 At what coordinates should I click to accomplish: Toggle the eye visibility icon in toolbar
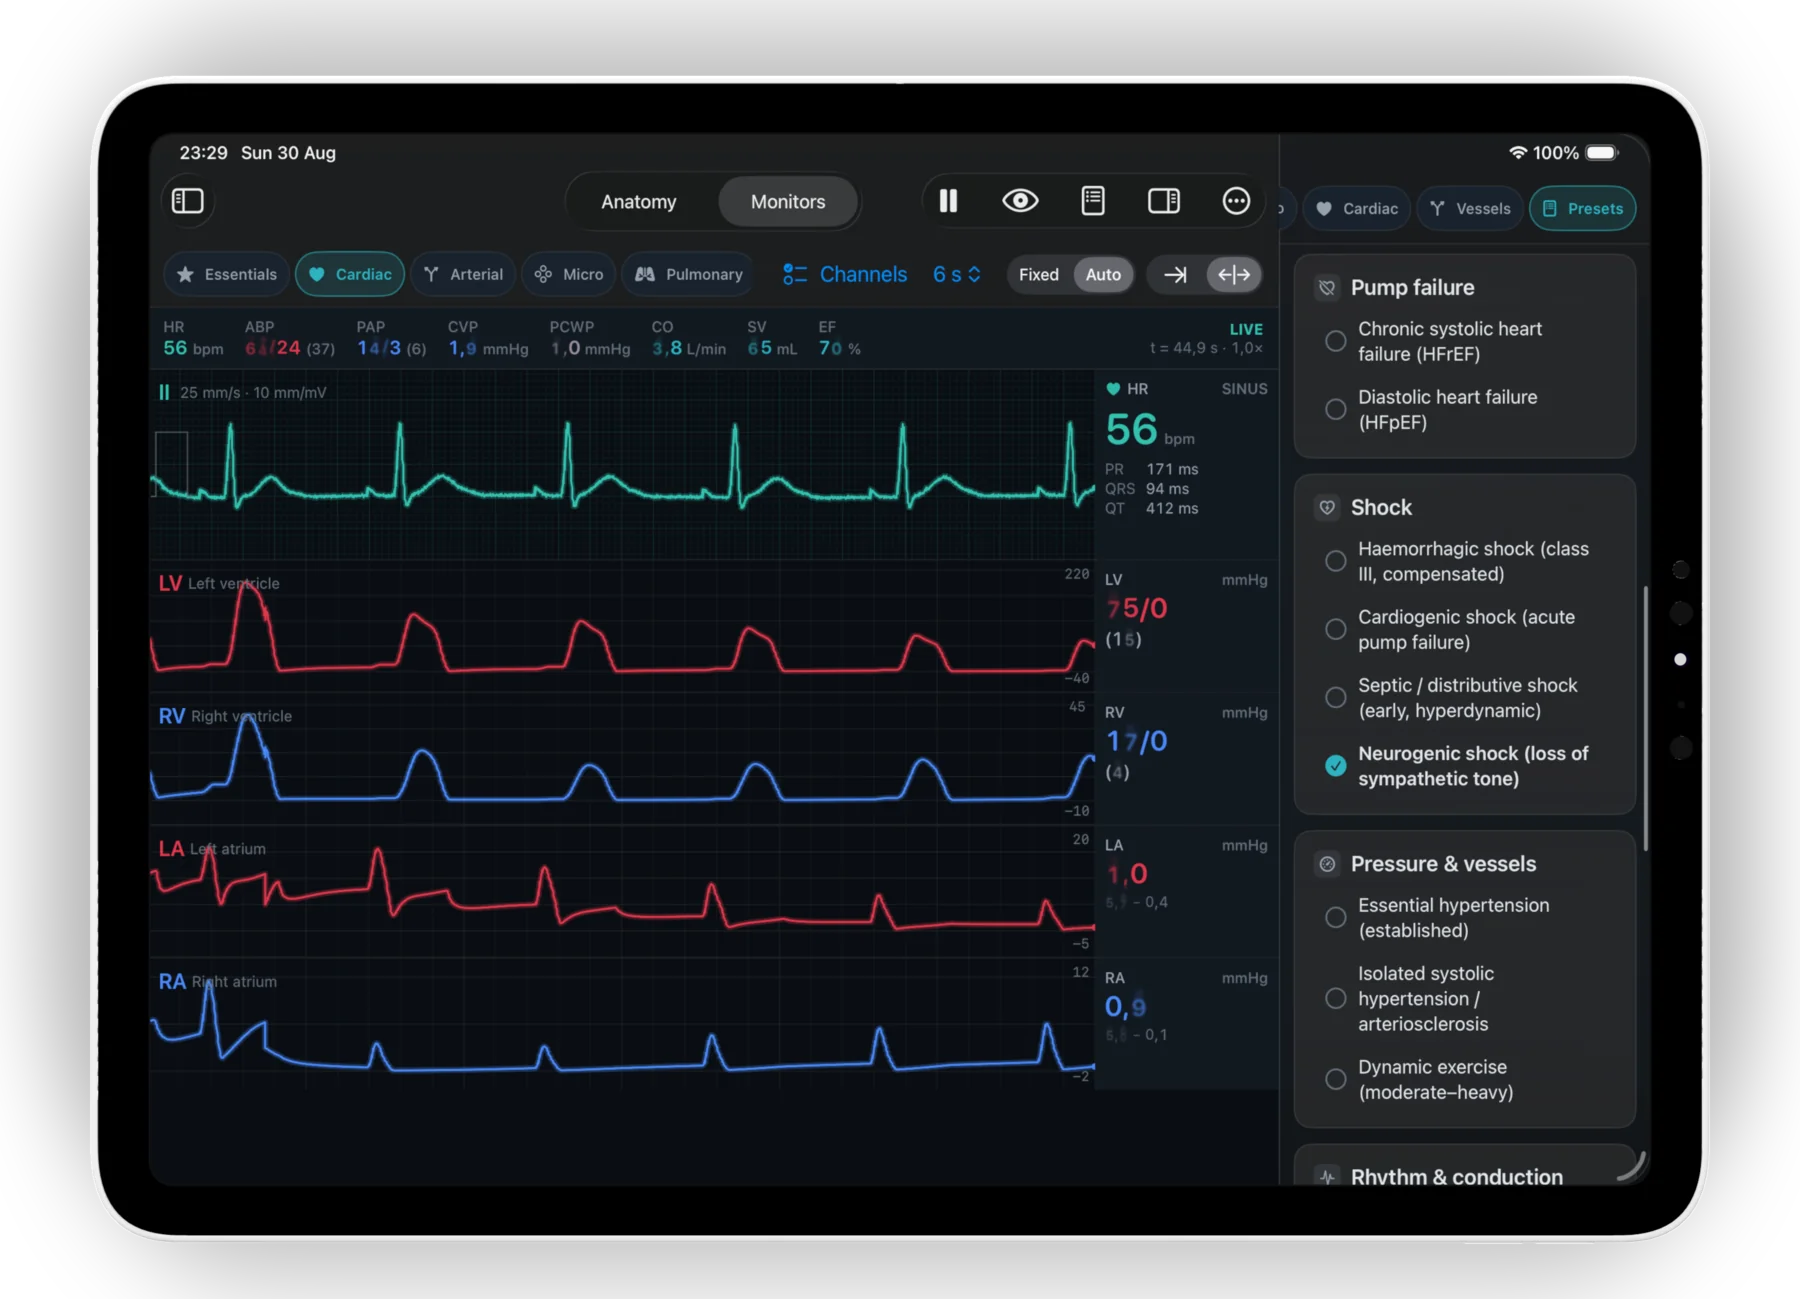pos(1020,201)
